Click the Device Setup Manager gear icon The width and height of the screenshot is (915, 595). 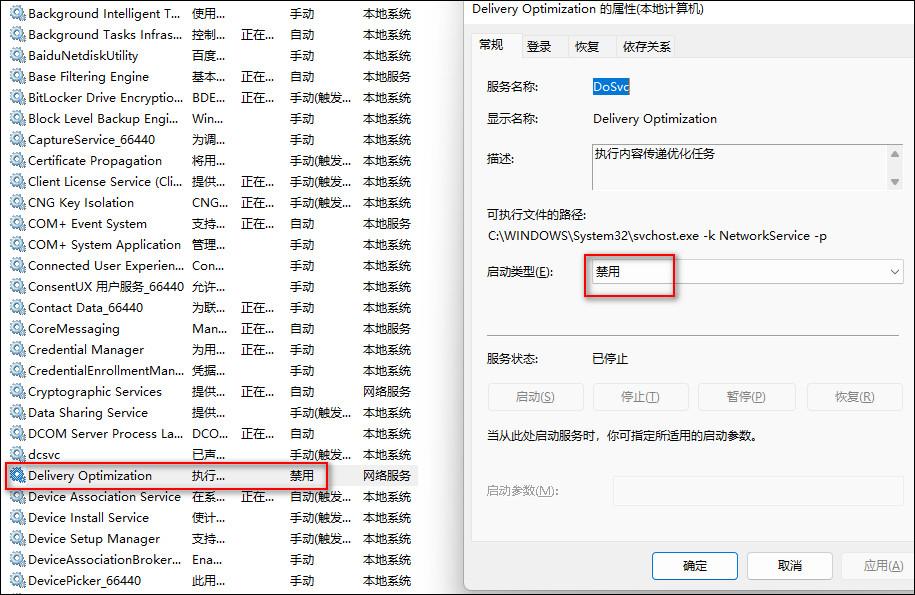click(x=18, y=538)
